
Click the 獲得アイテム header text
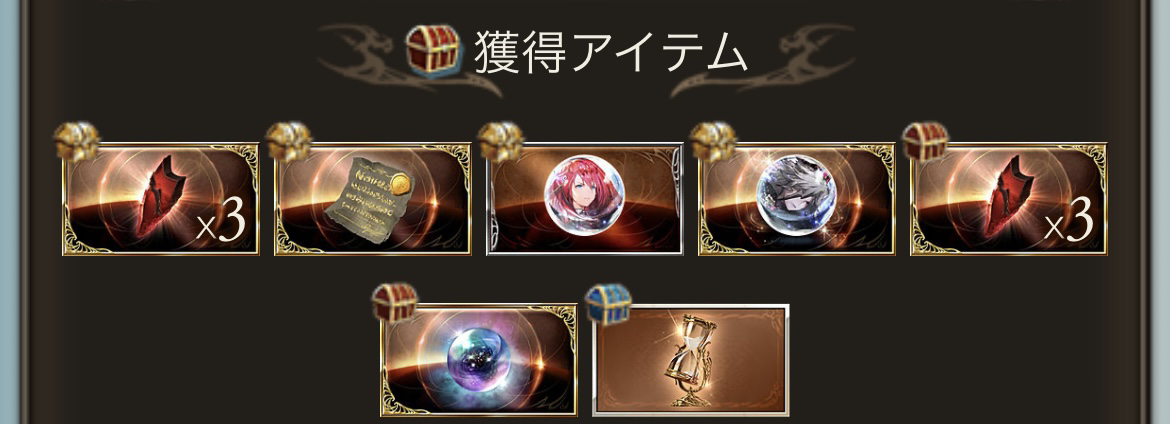[x=610, y=52]
